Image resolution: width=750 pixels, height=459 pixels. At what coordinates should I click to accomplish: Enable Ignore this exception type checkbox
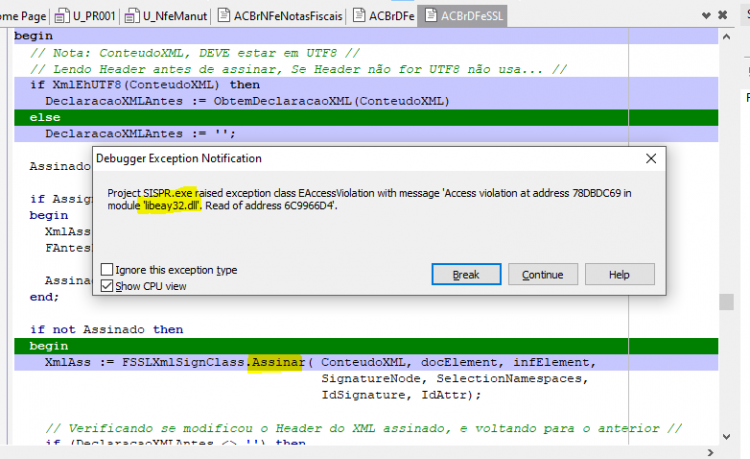pyautogui.click(x=107, y=270)
